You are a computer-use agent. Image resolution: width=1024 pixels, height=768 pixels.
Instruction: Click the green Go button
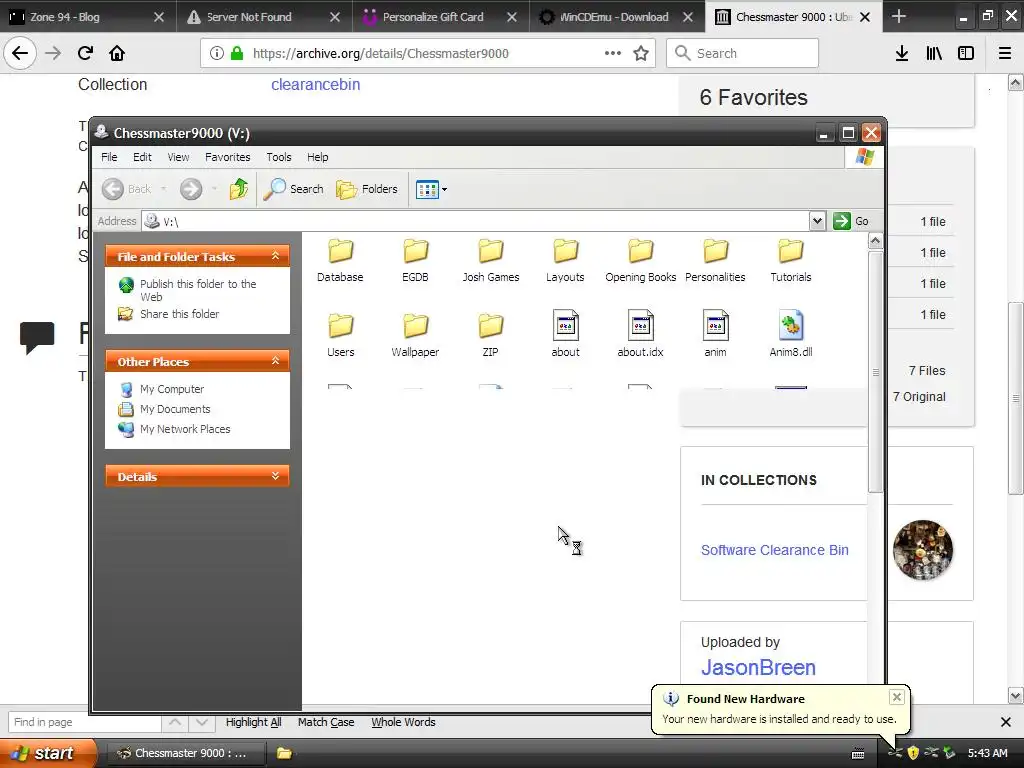click(851, 221)
